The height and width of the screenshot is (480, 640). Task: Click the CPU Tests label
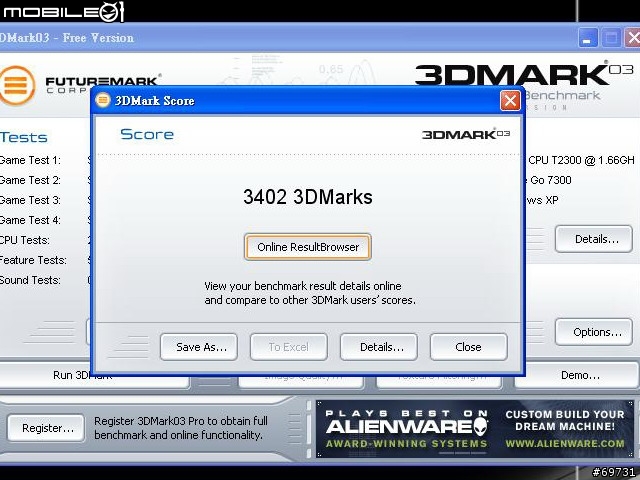coord(24,240)
